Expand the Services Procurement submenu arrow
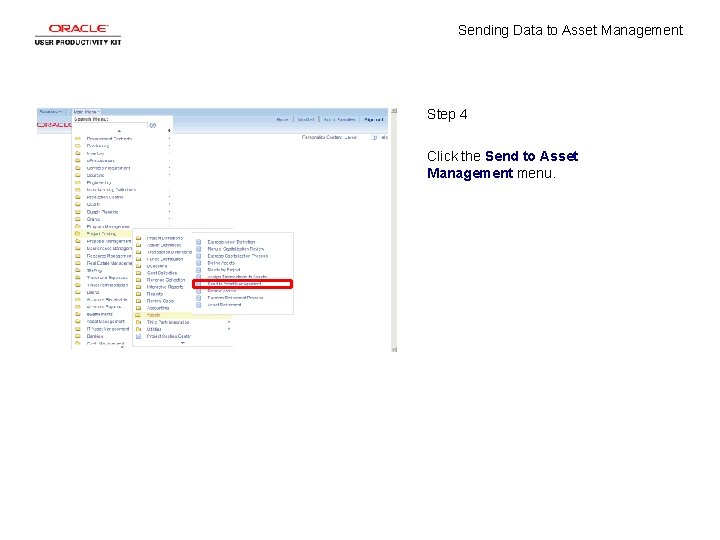The width and height of the screenshot is (720, 540). click(169, 168)
